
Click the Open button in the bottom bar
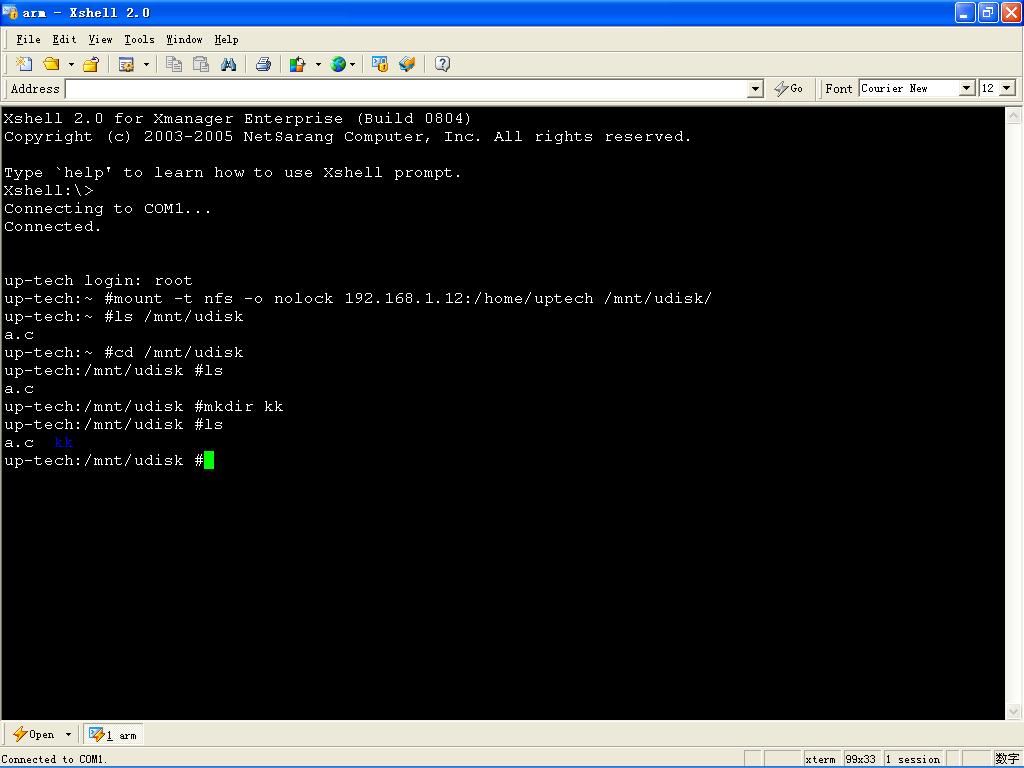(x=34, y=735)
